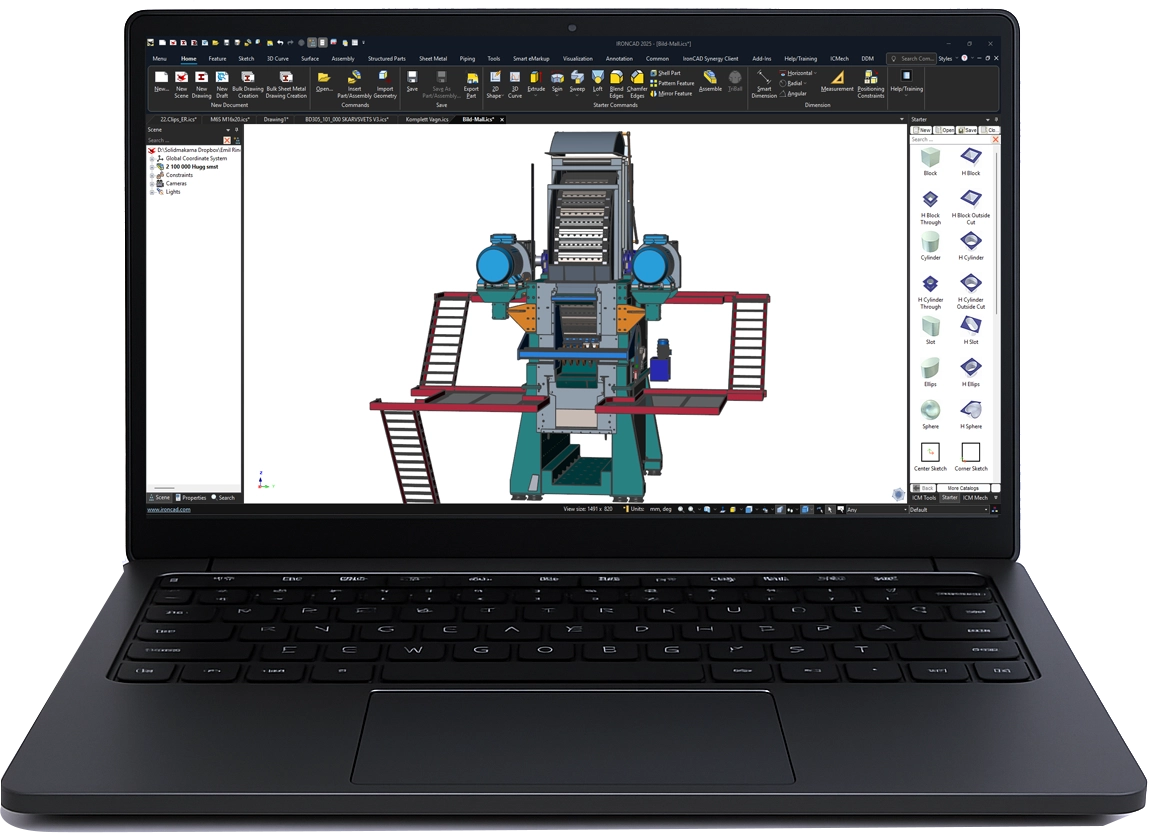1149x833 pixels.
Task: Expand the Cameras tree node
Action: click(152, 183)
